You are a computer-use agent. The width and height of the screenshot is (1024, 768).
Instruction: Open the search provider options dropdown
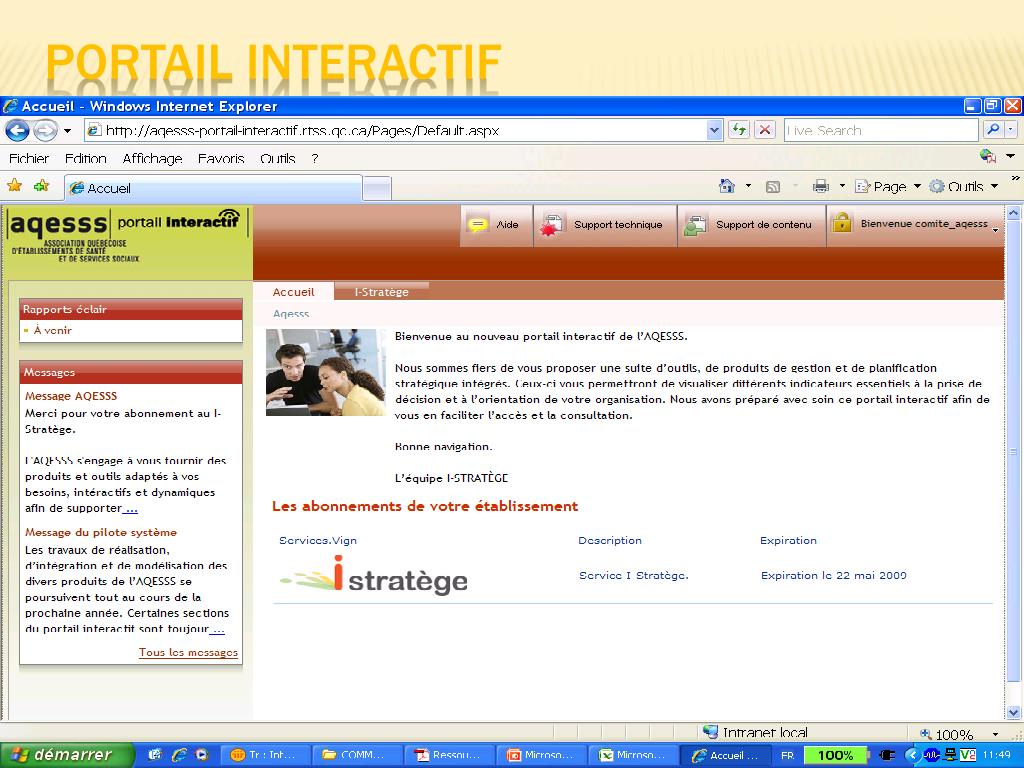coord(1011,130)
